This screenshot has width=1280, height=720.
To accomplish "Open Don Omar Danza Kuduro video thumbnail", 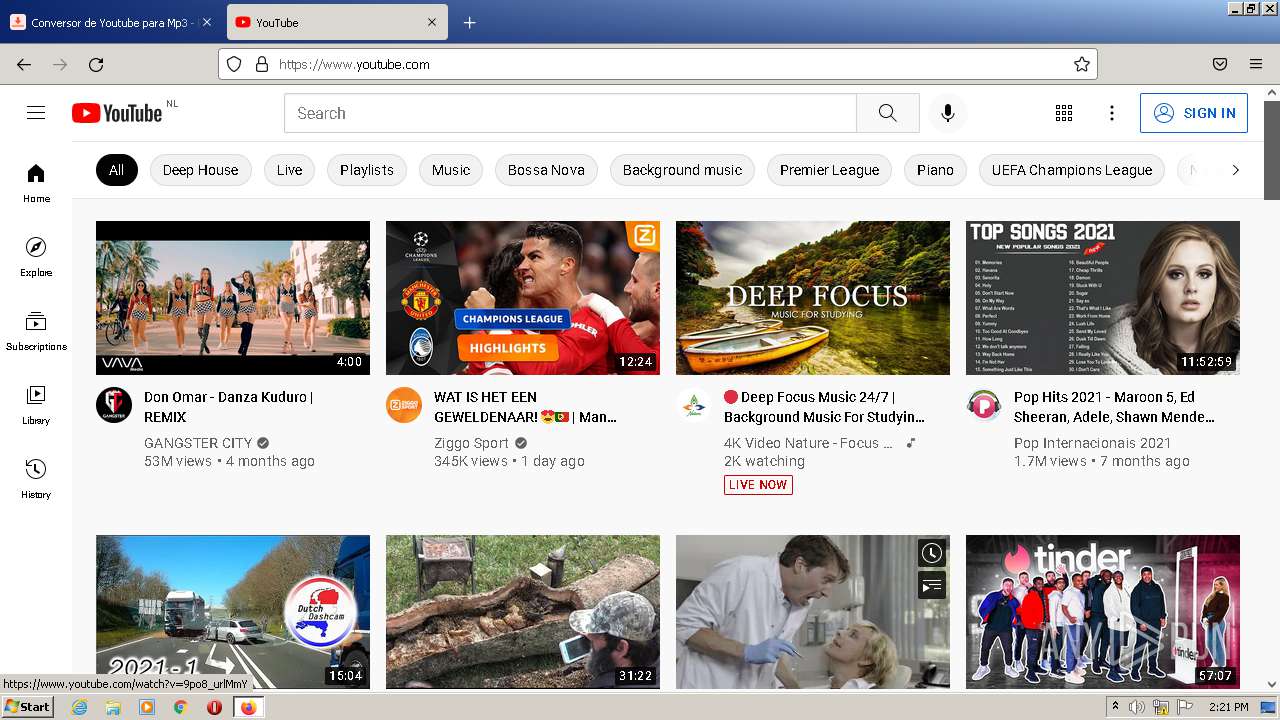I will pos(233,298).
